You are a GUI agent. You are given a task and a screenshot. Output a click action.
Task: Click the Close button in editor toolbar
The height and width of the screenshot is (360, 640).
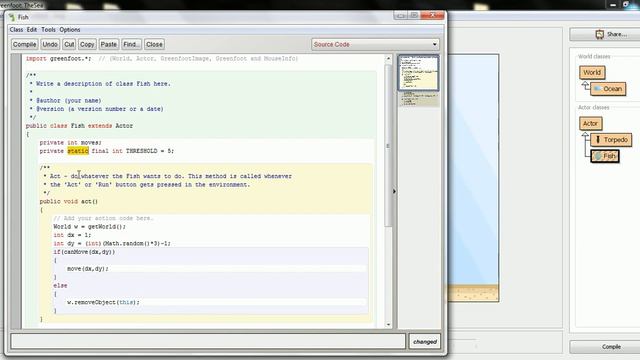tap(154, 44)
